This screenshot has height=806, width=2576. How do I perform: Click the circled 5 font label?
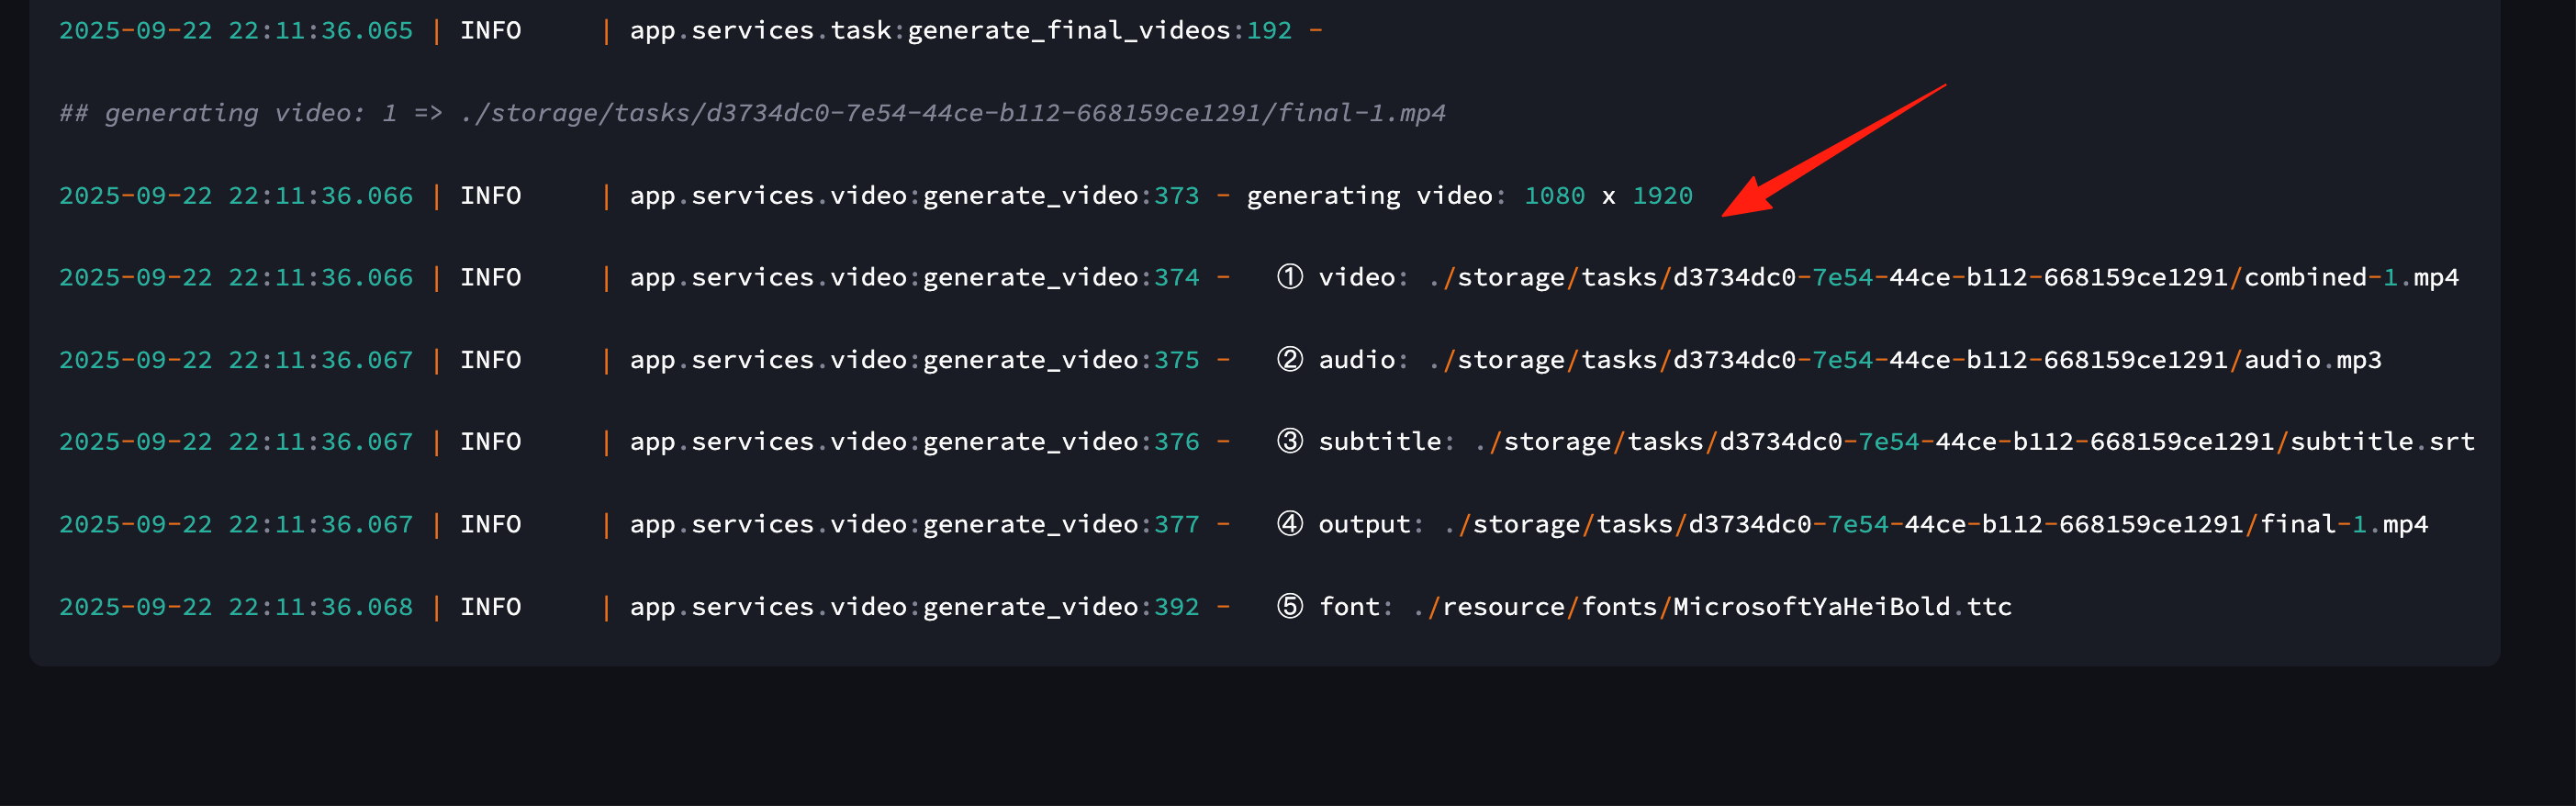point(1334,607)
